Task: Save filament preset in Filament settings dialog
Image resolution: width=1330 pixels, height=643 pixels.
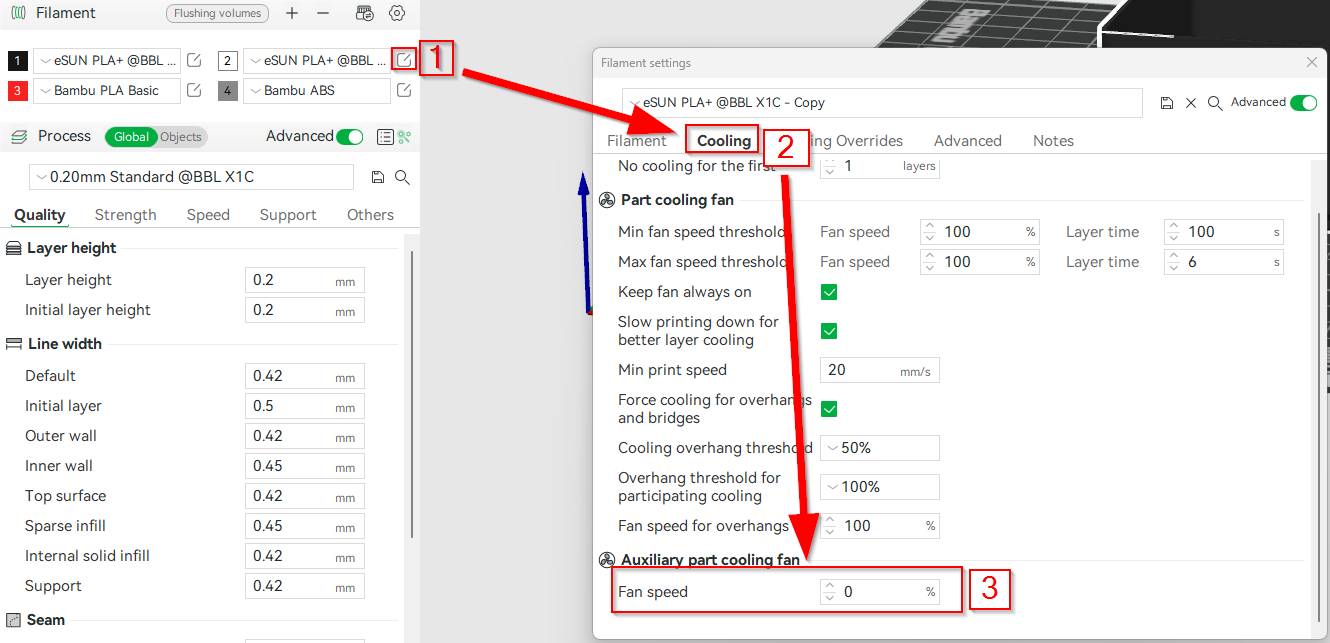Action: pos(1167,103)
